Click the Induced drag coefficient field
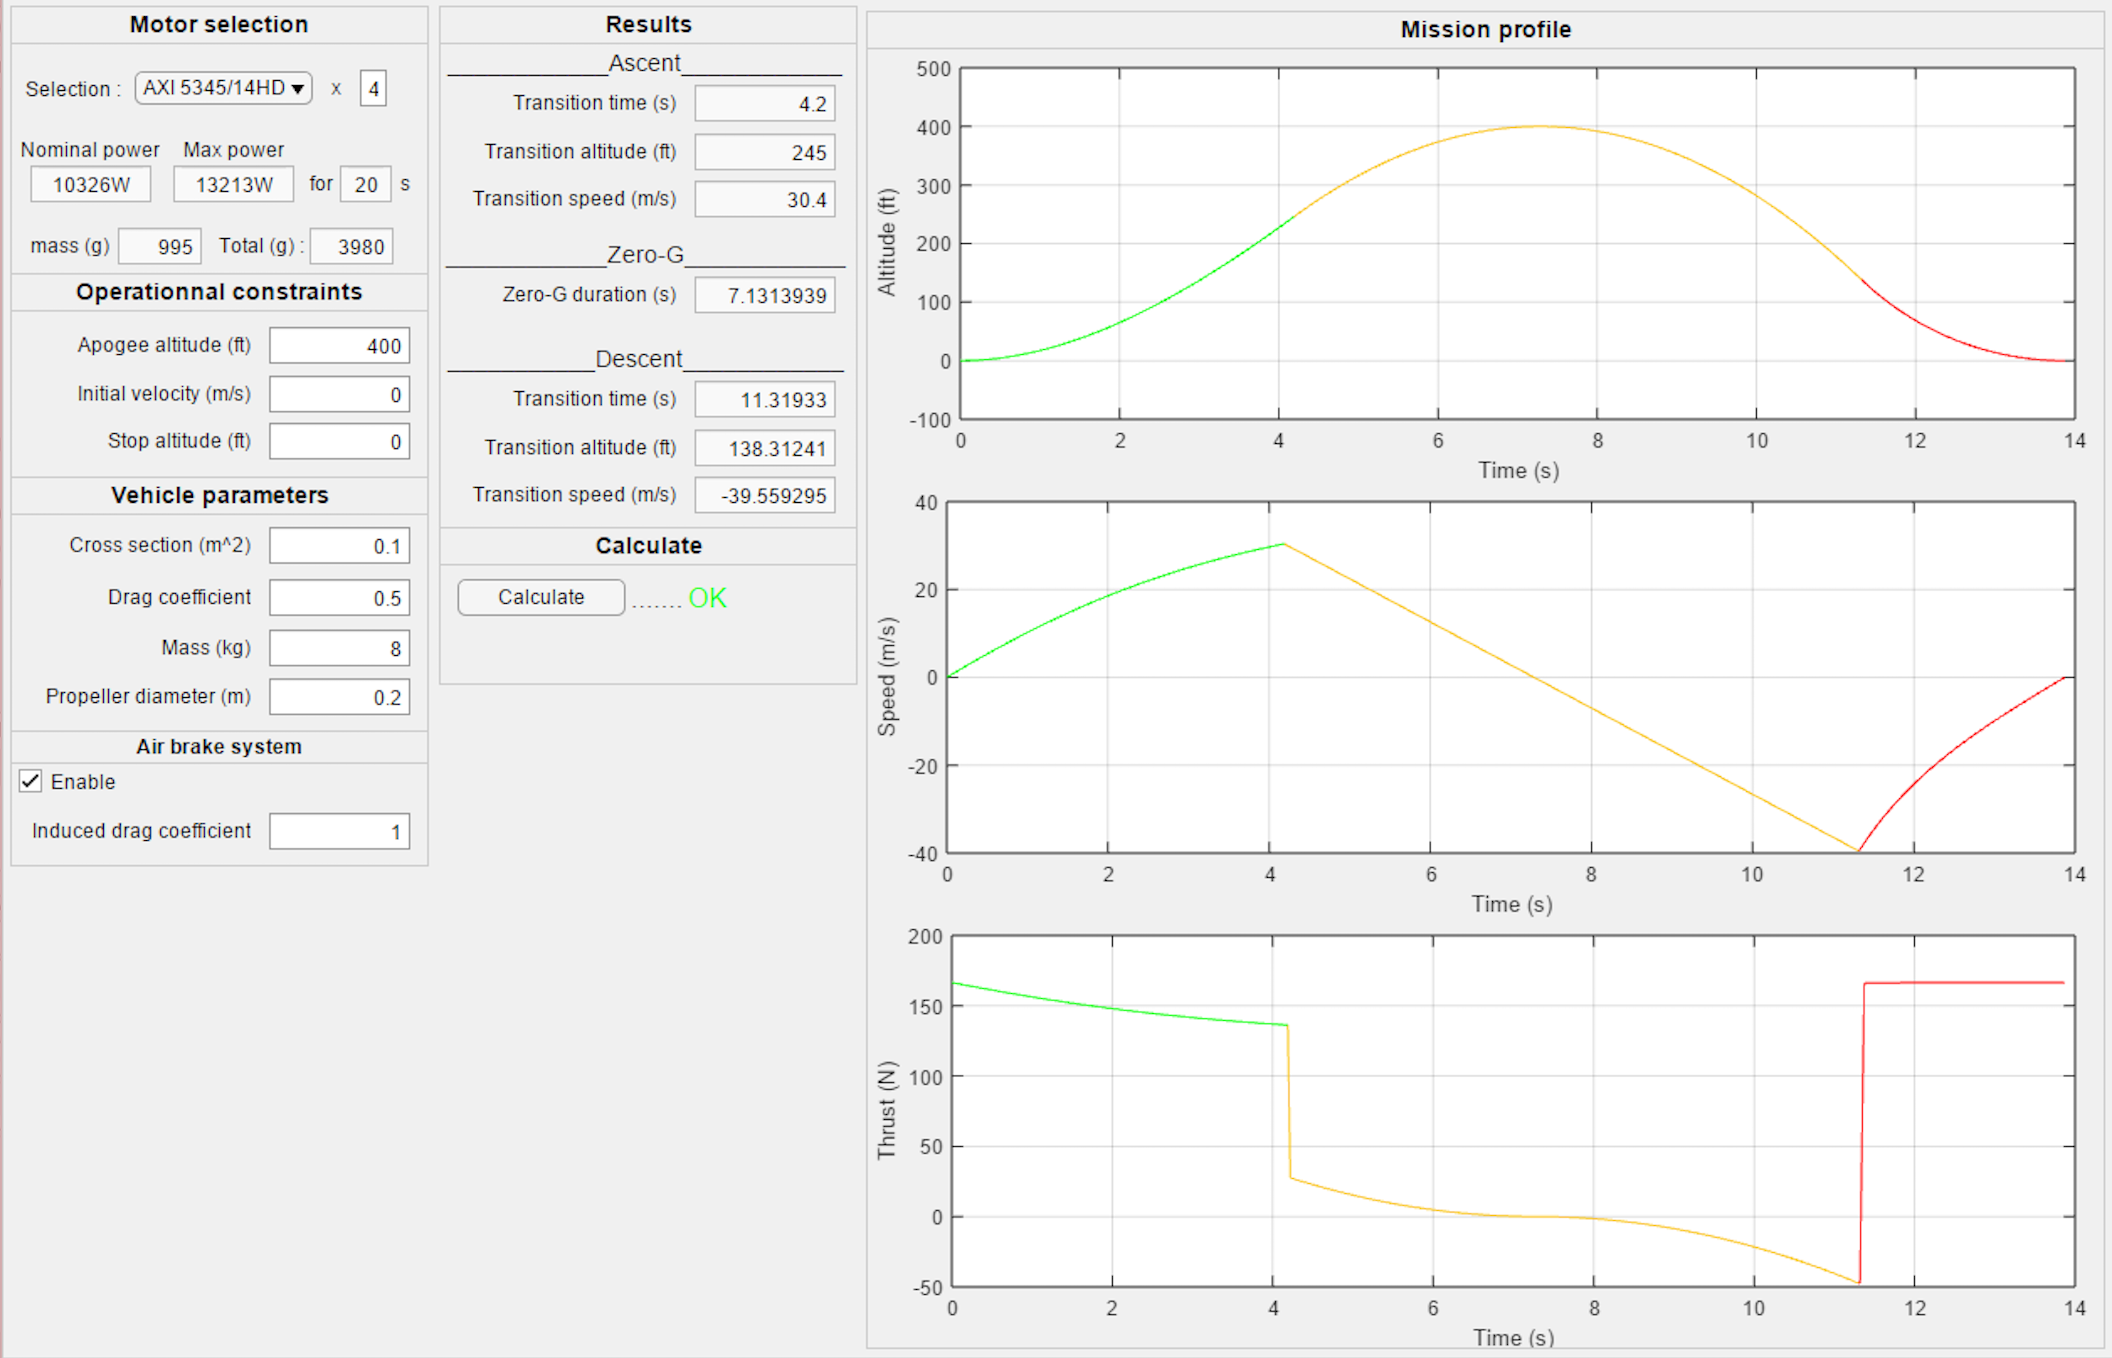The image size is (2112, 1358). (339, 832)
